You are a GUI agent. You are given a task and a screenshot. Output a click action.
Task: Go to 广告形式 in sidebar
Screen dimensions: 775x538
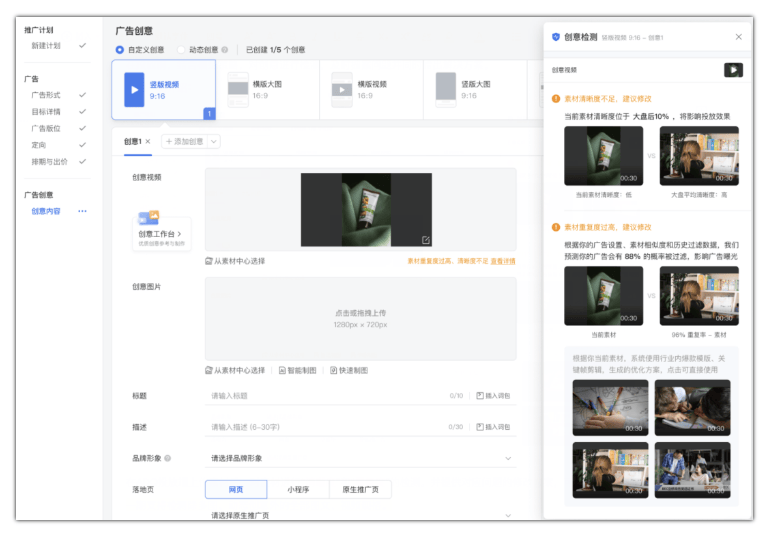(x=46, y=95)
